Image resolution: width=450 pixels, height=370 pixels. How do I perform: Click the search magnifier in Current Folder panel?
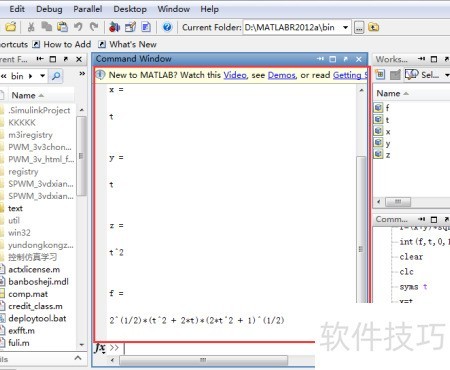click(56, 76)
